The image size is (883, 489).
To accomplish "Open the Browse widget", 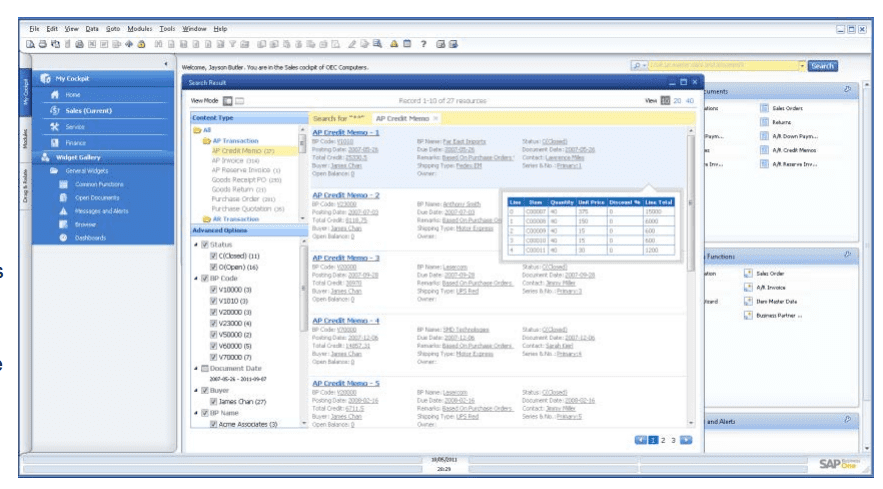I will (x=85, y=224).
